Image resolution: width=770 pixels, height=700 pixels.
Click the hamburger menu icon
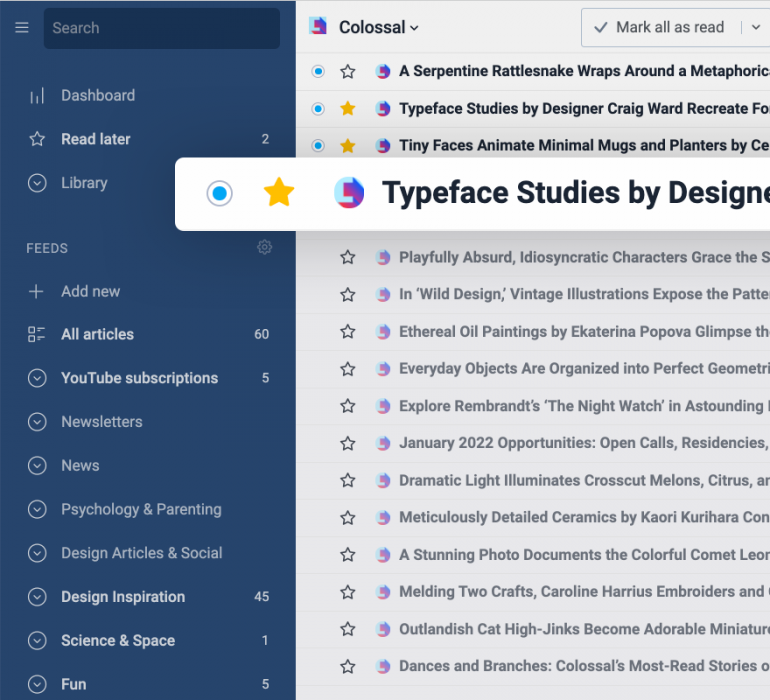click(x=22, y=28)
